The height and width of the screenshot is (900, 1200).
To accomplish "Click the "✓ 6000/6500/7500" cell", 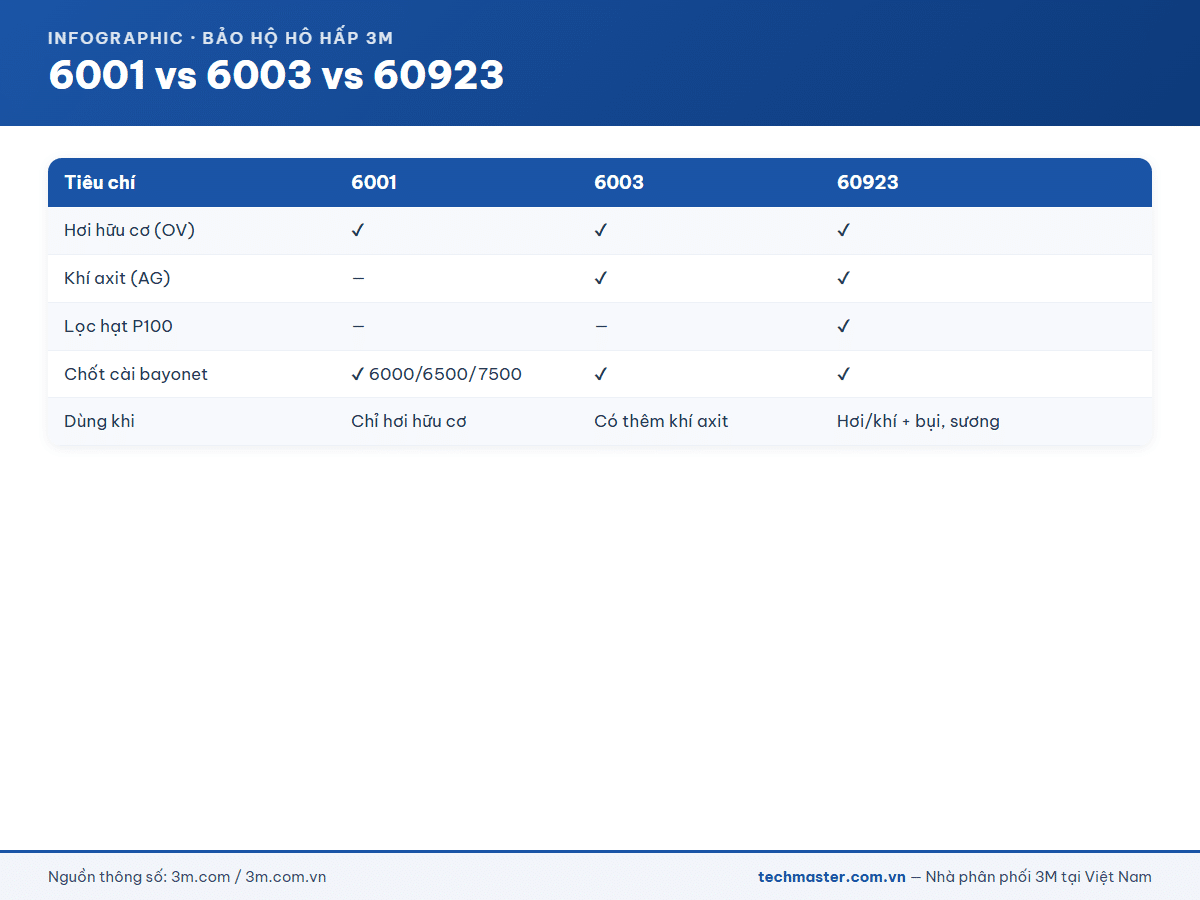I will point(436,374).
